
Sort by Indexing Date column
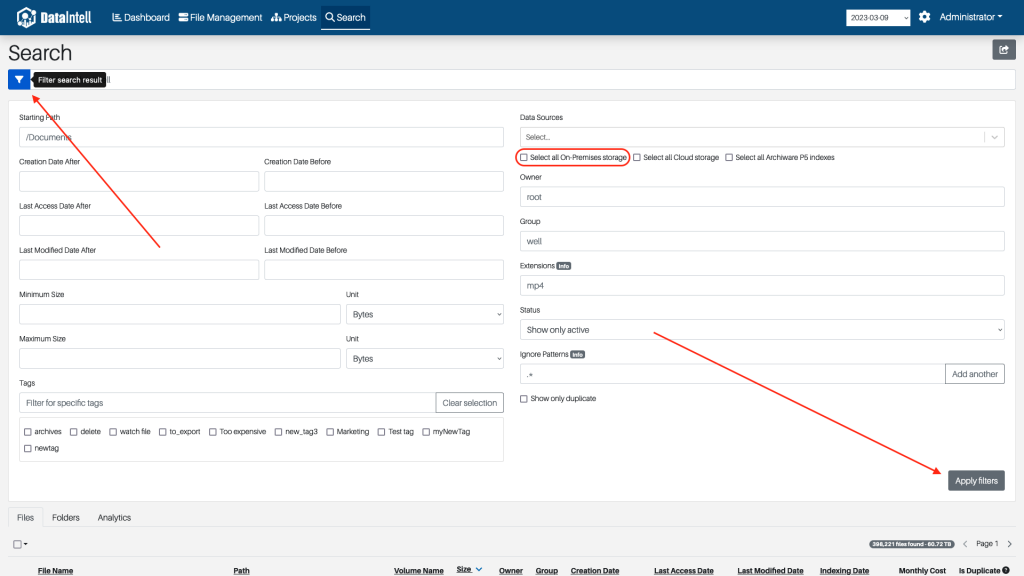click(844, 570)
